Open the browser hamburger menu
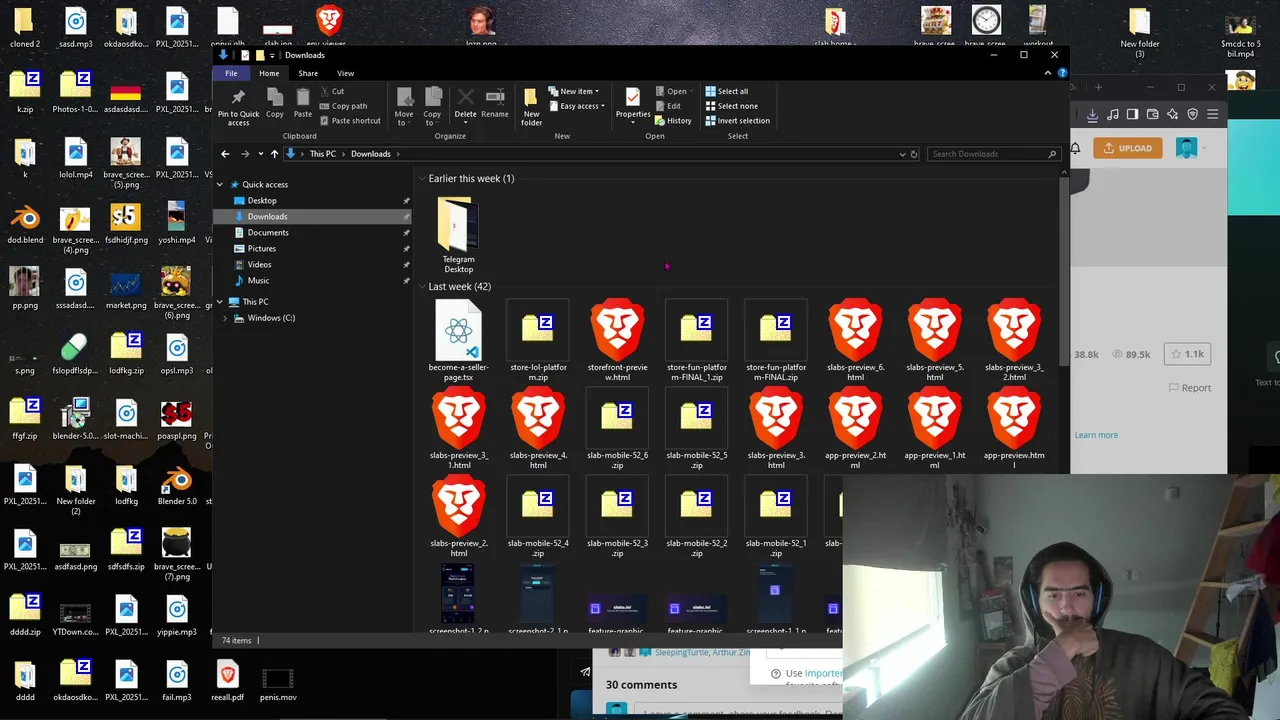This screenshot has width=1280, height=720. [1212, 115]
